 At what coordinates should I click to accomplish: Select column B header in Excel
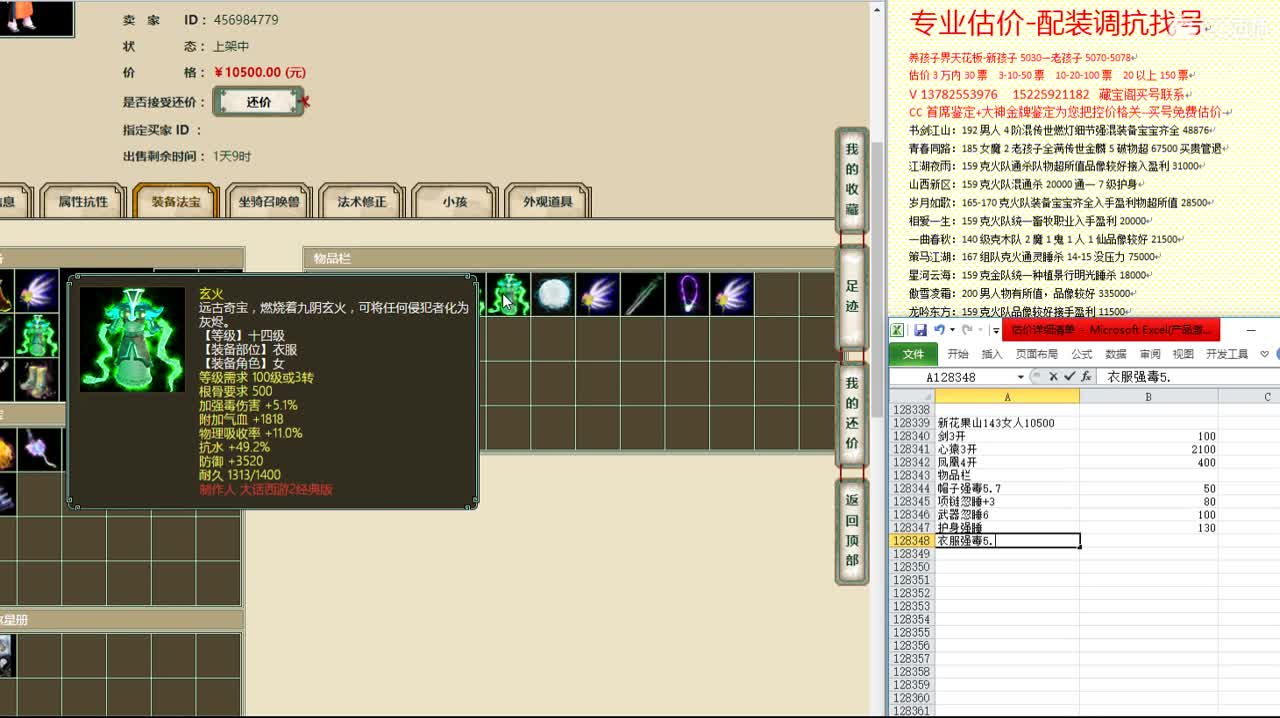(x=1148, y=397)
